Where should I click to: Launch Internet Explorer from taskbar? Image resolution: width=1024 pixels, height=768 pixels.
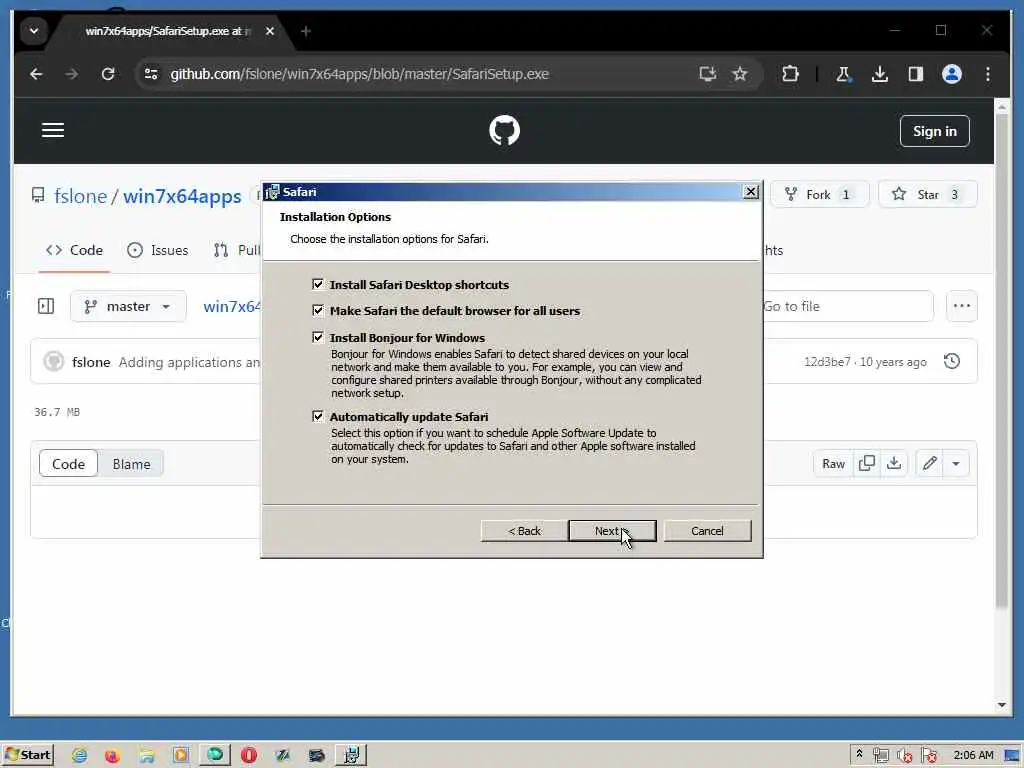[x=79, y=756]
